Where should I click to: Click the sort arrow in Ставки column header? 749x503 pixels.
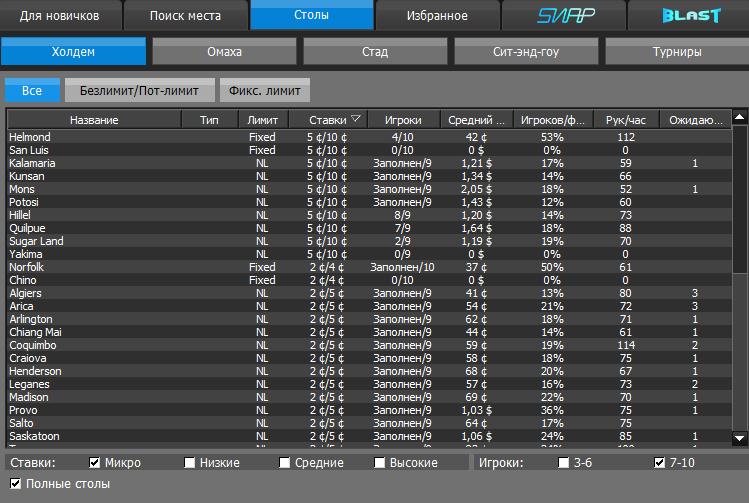tap(356, 120)
